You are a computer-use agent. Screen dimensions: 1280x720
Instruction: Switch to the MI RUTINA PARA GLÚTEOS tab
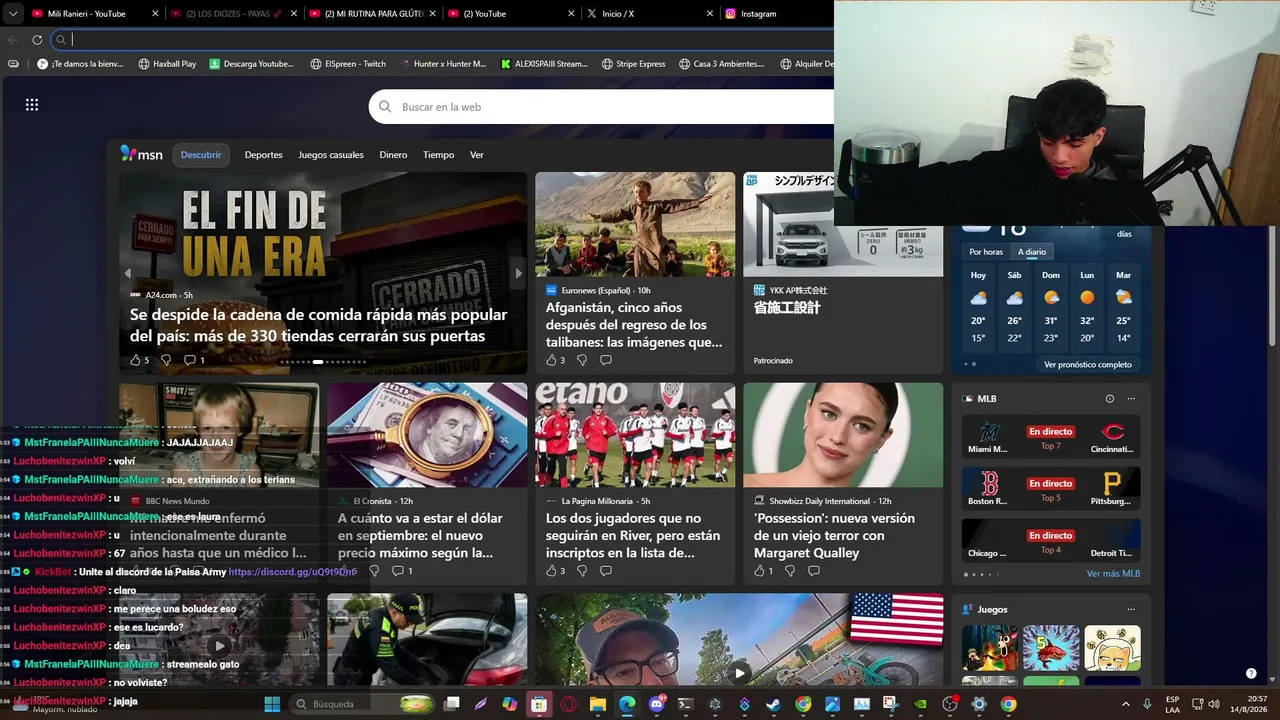pos(371,14)
